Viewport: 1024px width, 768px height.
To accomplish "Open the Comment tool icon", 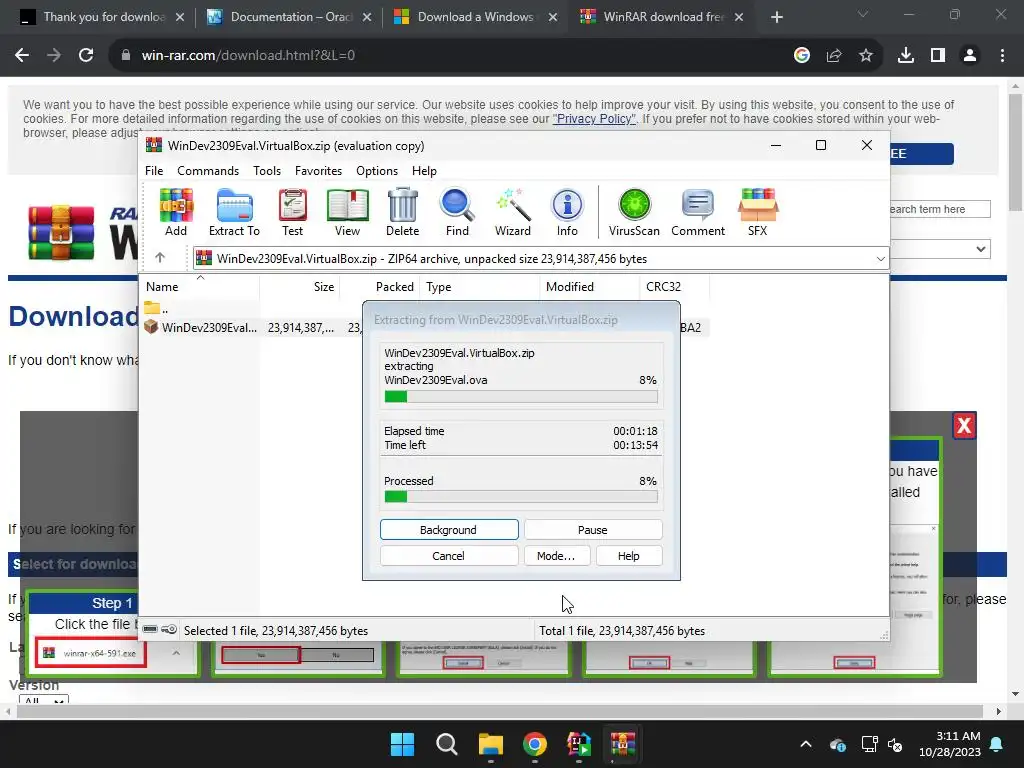I will 697,212.
